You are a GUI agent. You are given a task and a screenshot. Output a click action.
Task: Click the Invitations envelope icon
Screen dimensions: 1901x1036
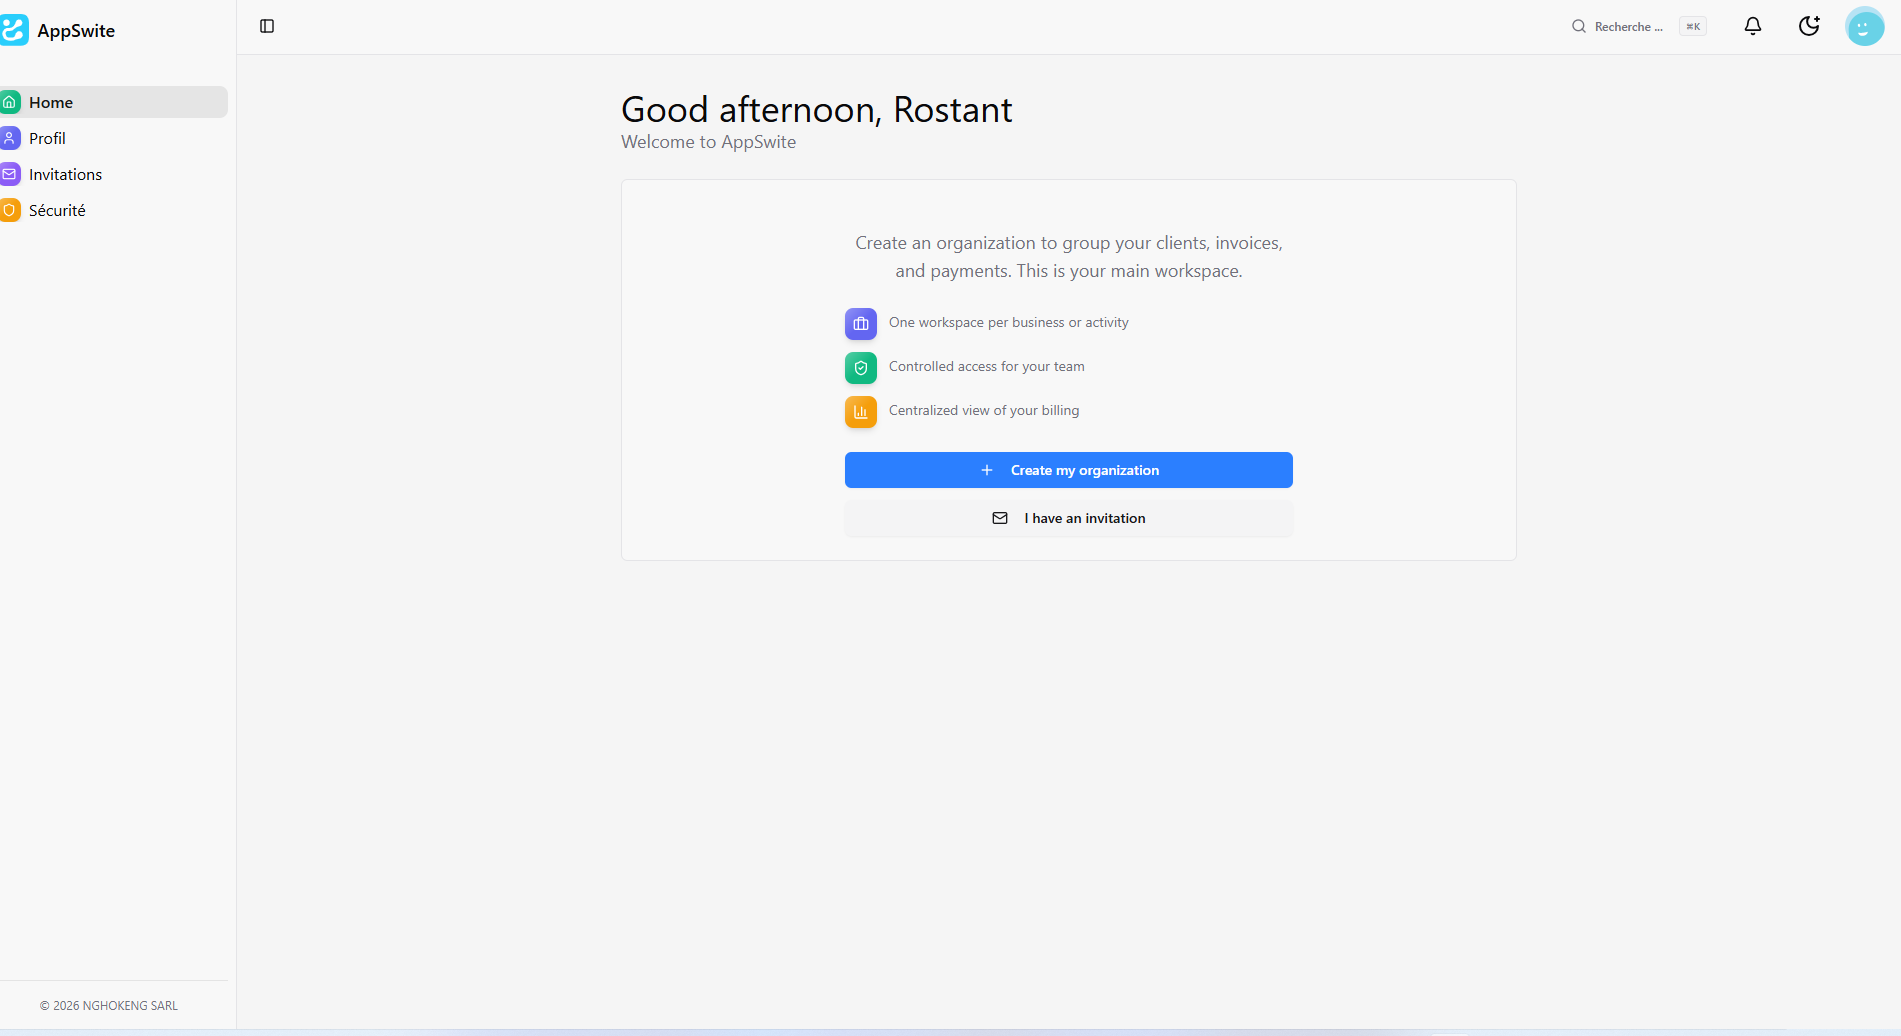click(x=10, y=174)
